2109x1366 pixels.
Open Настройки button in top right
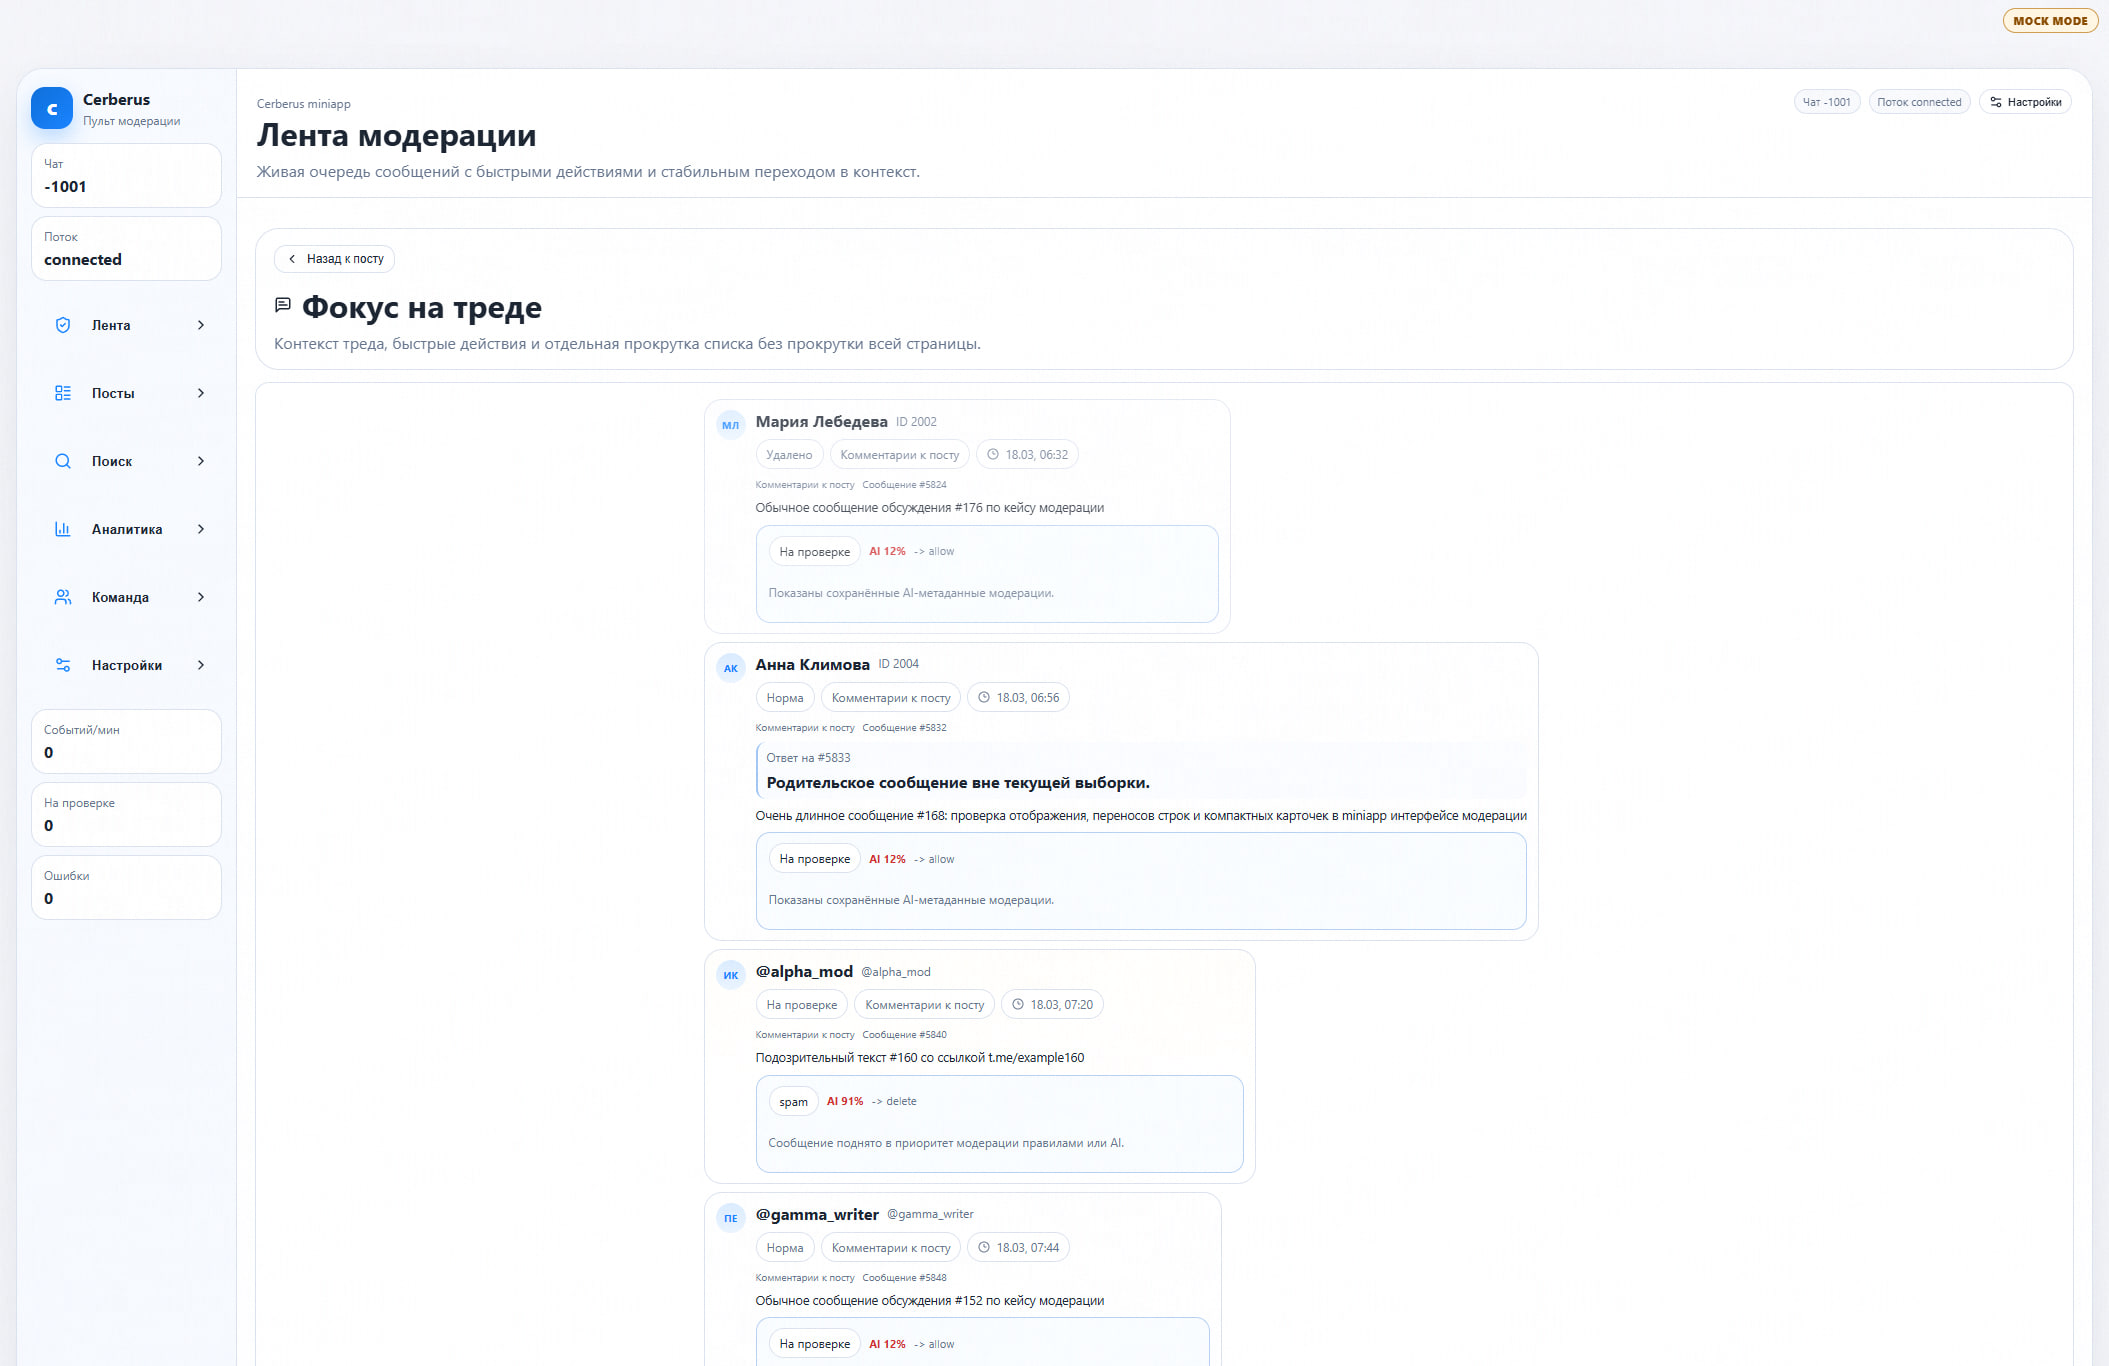2025,102
